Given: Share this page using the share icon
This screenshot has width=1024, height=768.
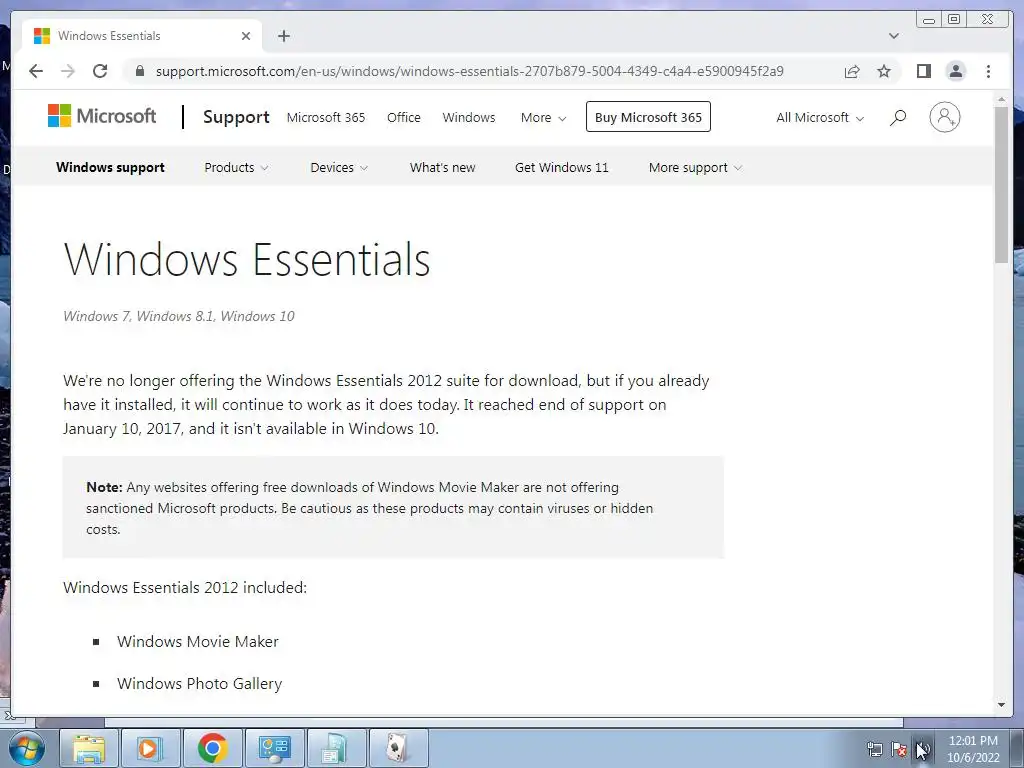Looking at the screenshot, I should point(852,71).
